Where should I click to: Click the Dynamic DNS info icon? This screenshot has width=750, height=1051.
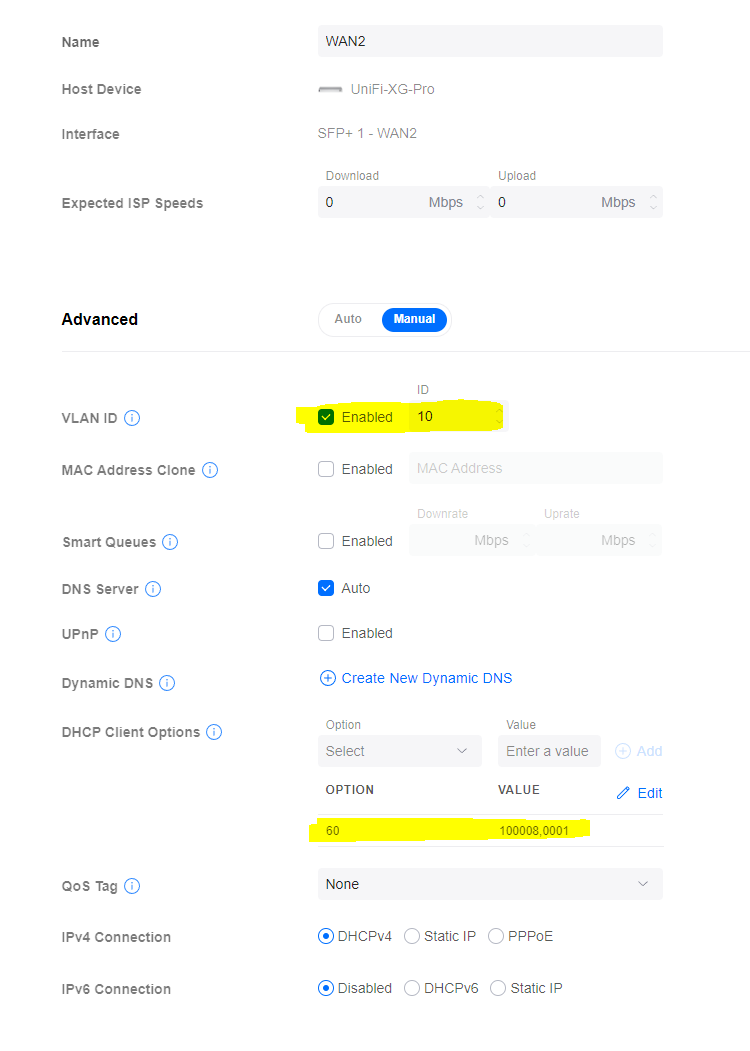pyautogui.click(x=167, y=683)
